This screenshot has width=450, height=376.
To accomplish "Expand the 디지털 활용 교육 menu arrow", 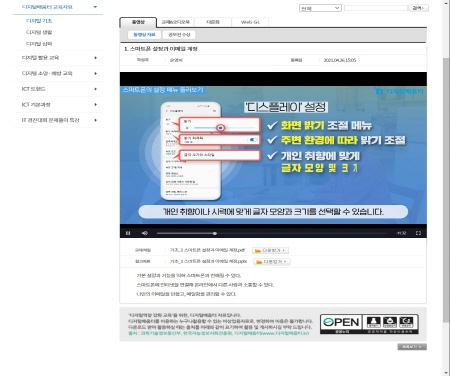I will tap(96, 58).
